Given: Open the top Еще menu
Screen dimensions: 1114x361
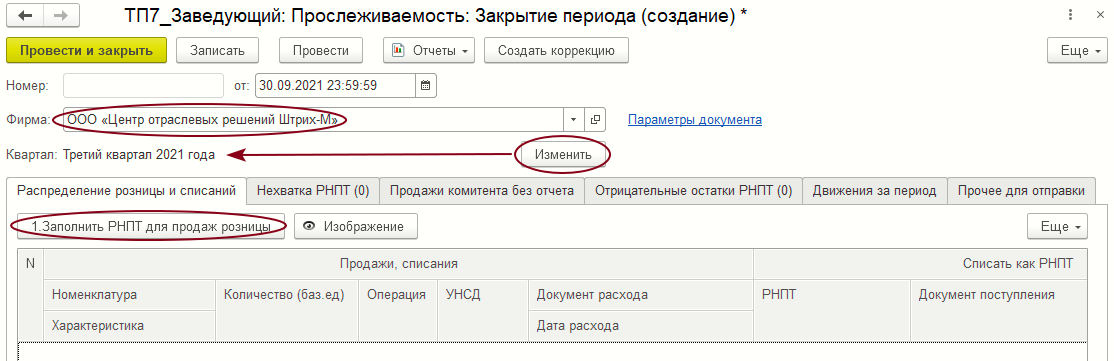Looking at the screenshot, I should click(x=1077, y=50).
